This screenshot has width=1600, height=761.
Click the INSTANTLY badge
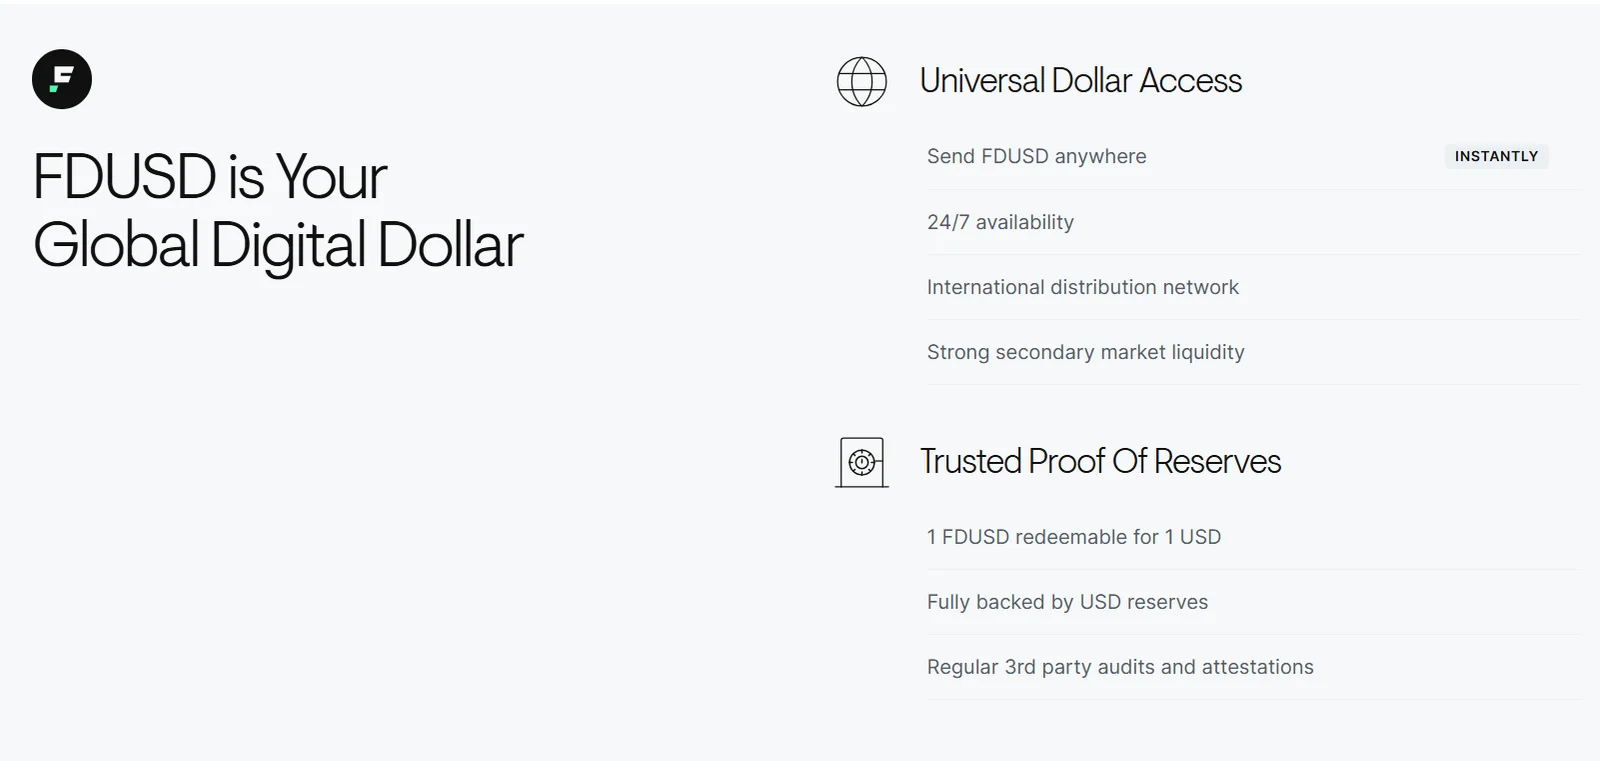coord(1496,157)
